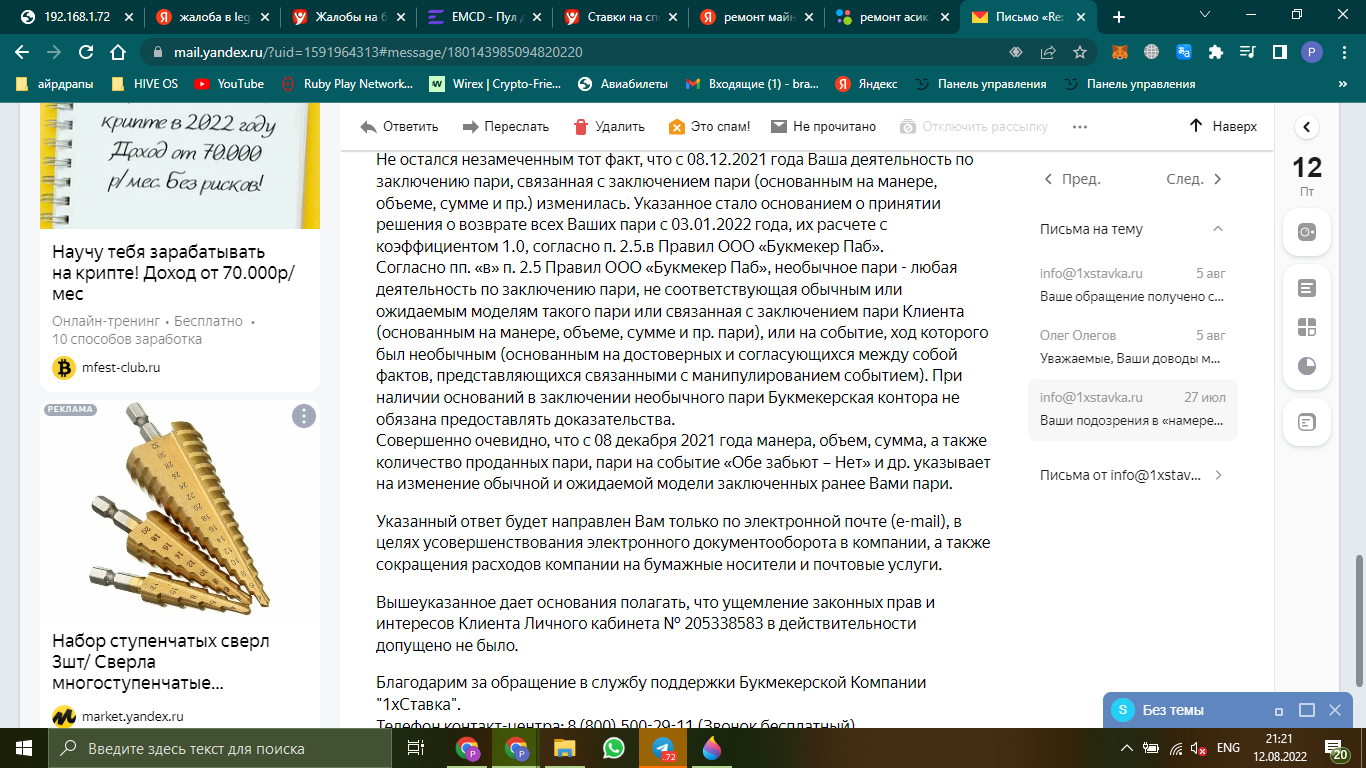Open the three-dots more actions menu
Image resolution: width=1366 pixels, height=768 pixels.
pos(1079,127)
